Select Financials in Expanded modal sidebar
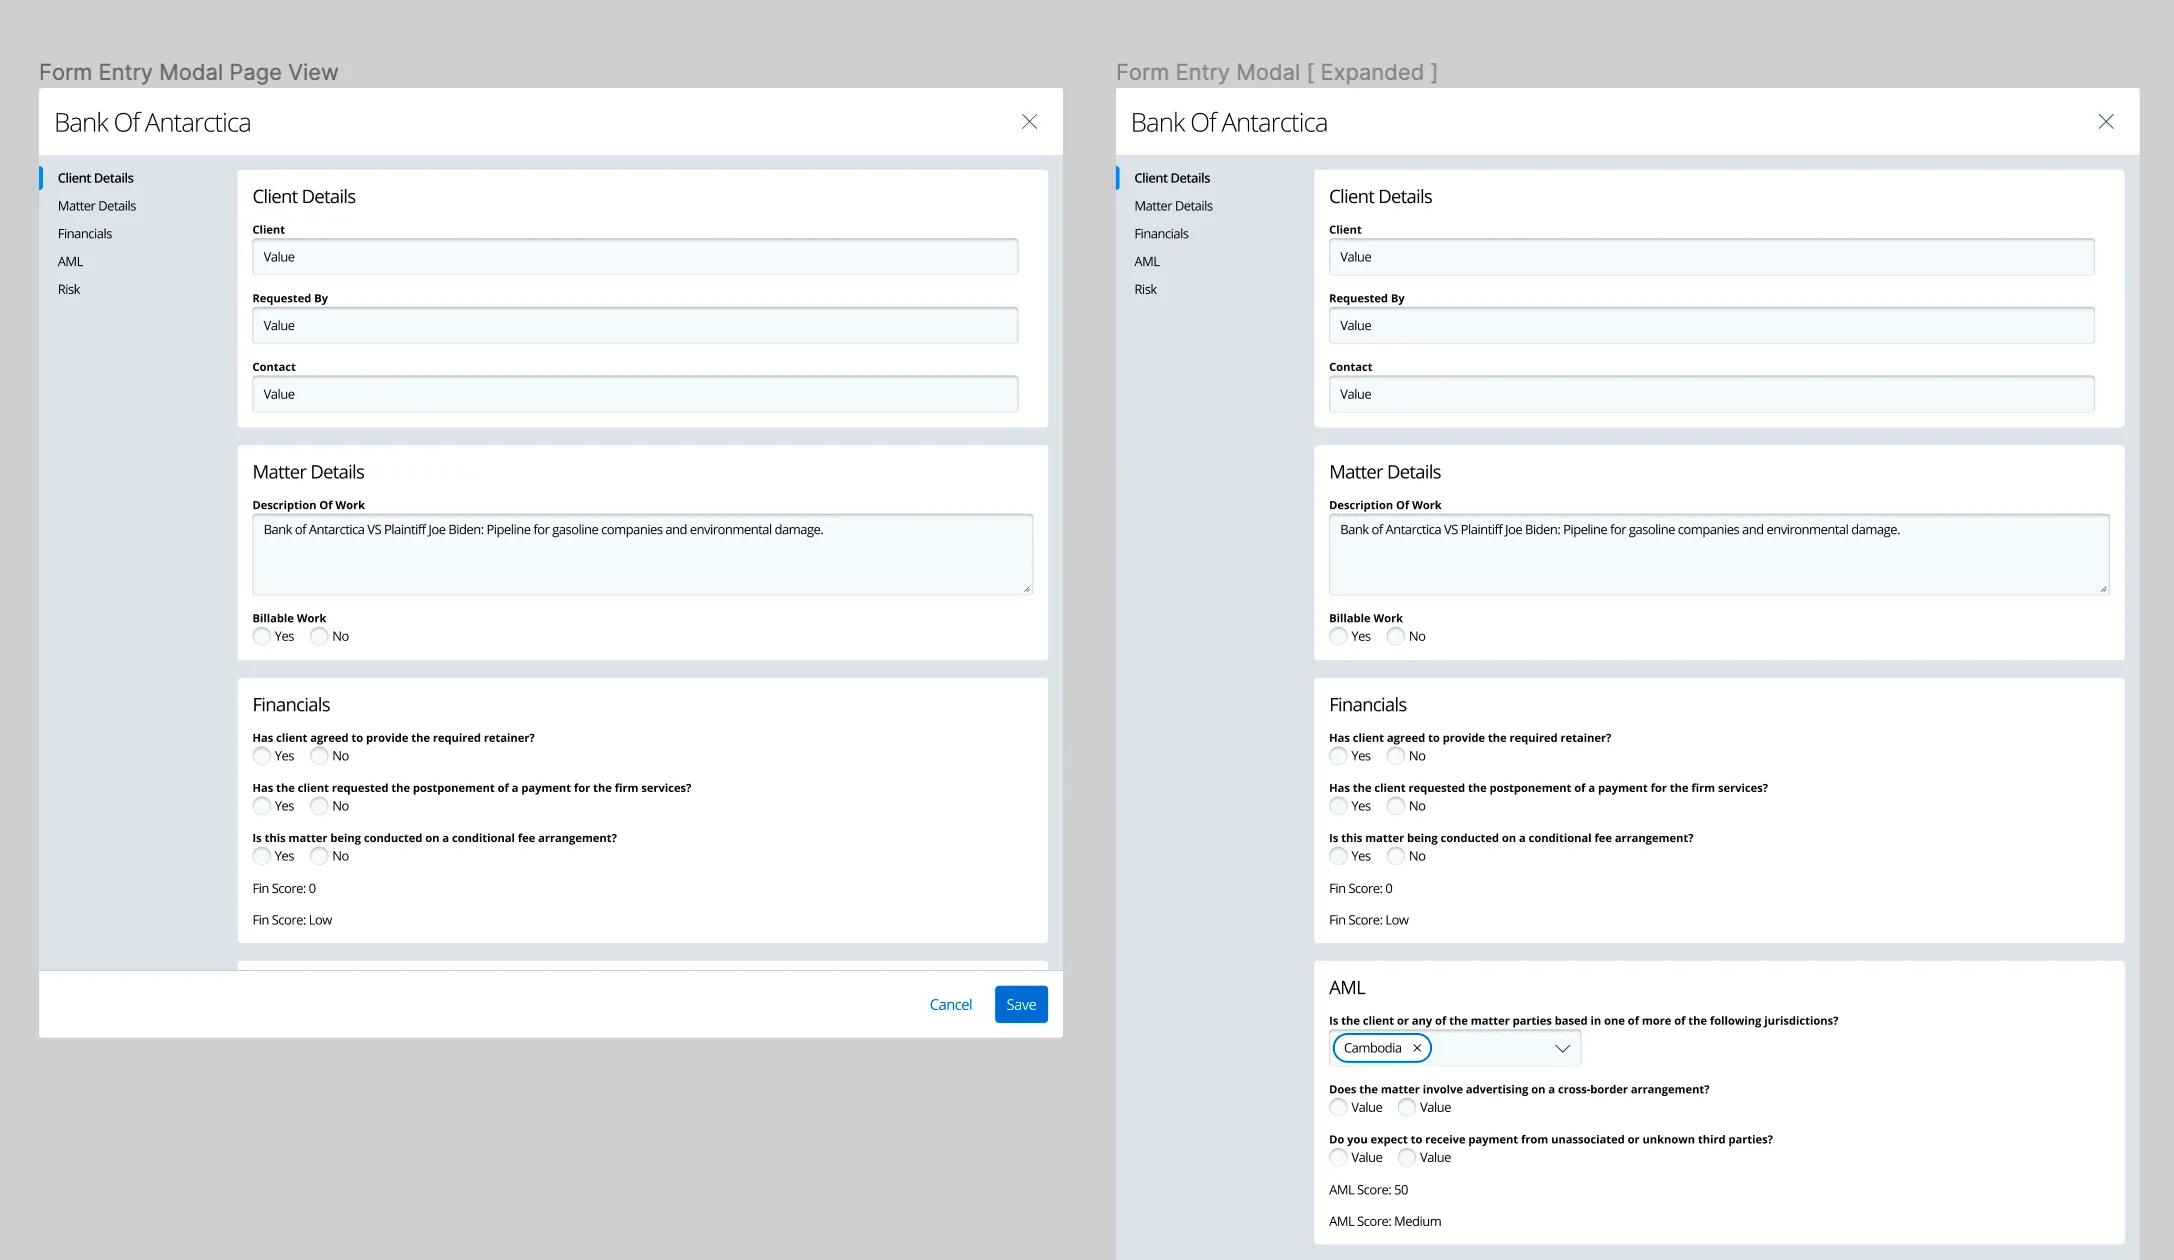 [1161, 234]
